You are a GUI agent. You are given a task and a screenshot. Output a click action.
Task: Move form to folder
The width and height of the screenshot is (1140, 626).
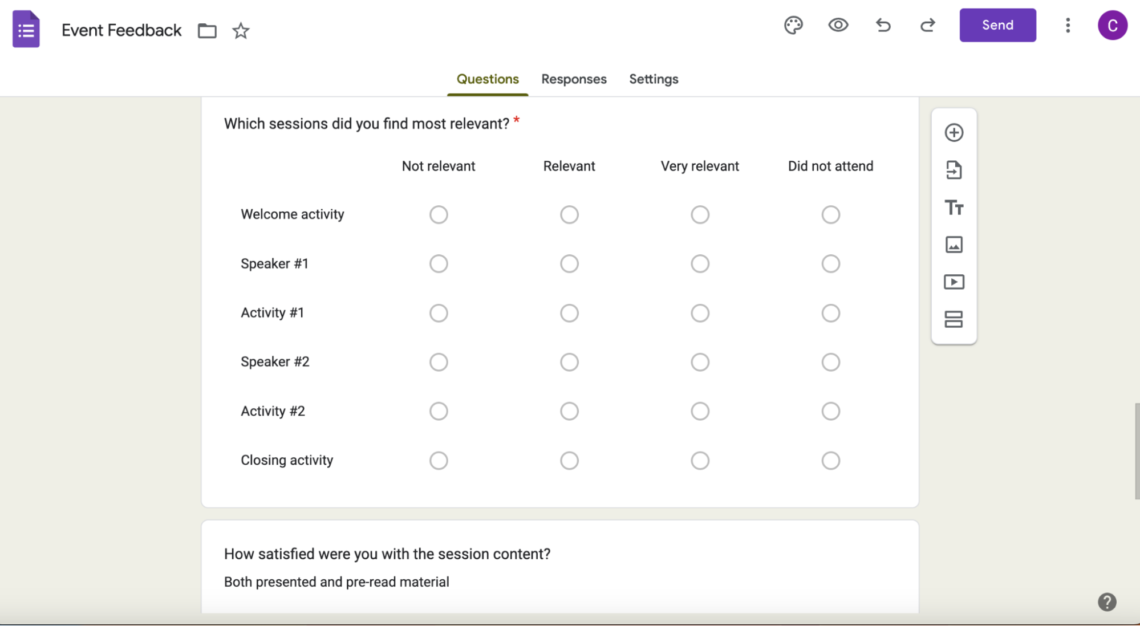[207, 30]
